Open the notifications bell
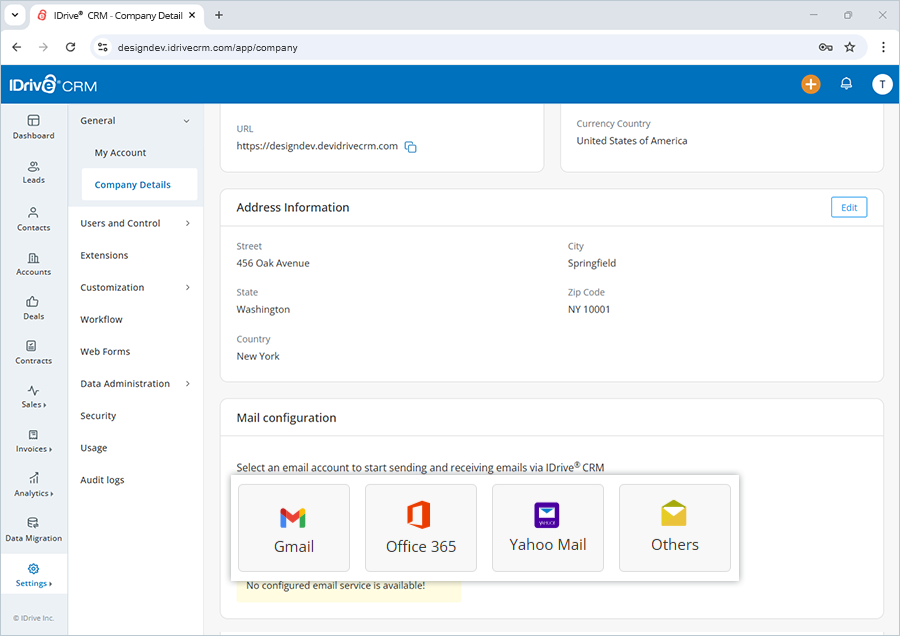Screen dimensions: 900x636 pos(846,84)
